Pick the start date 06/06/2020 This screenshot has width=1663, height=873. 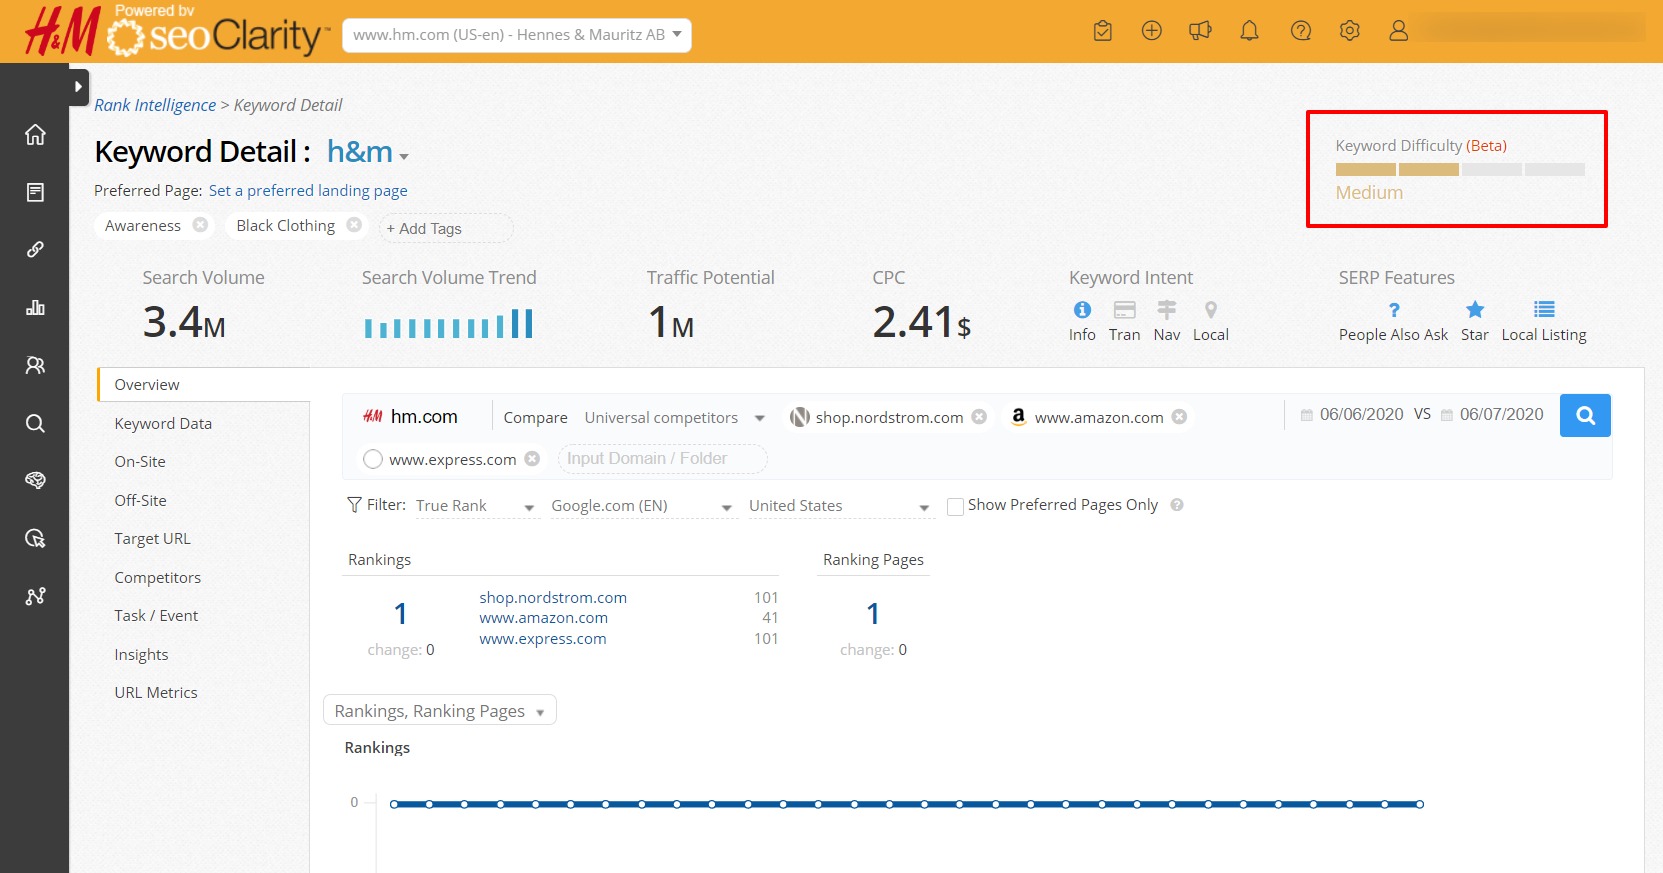click(x=1352, y=414)
